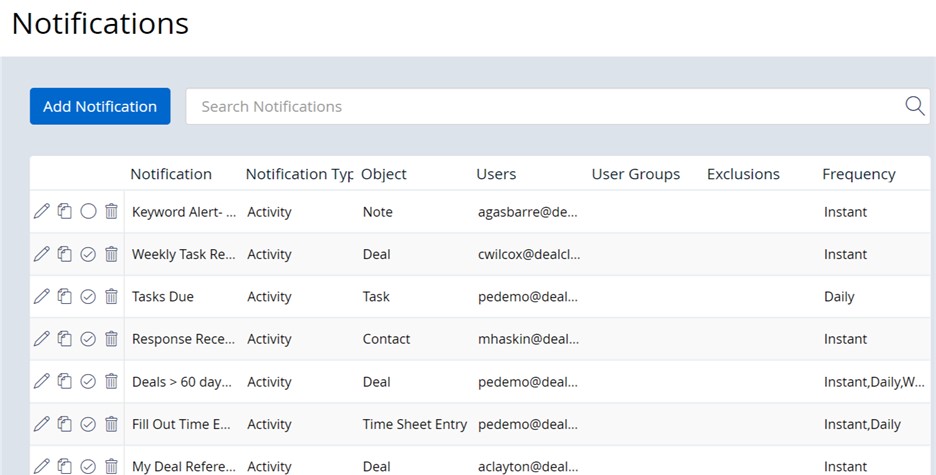Screen dimensions: 936x475
Task: Sort by the Frequency column header
Action: (x=858, y=174)
